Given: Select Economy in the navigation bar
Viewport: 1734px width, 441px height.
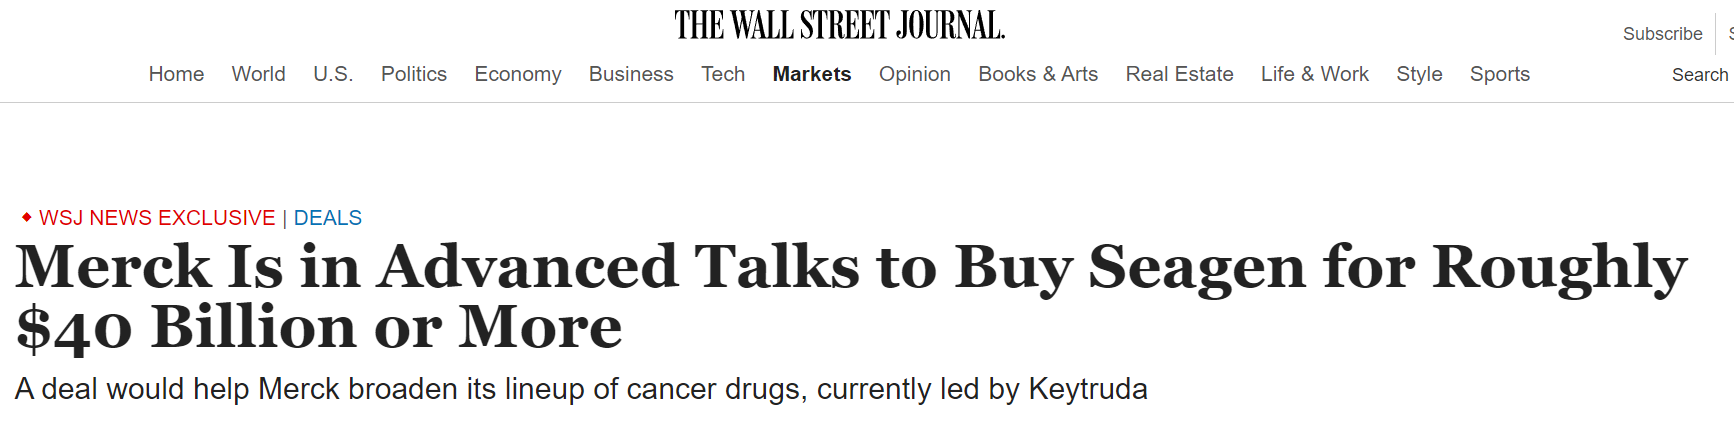Looking at the screenshot, I should (517, 74).
